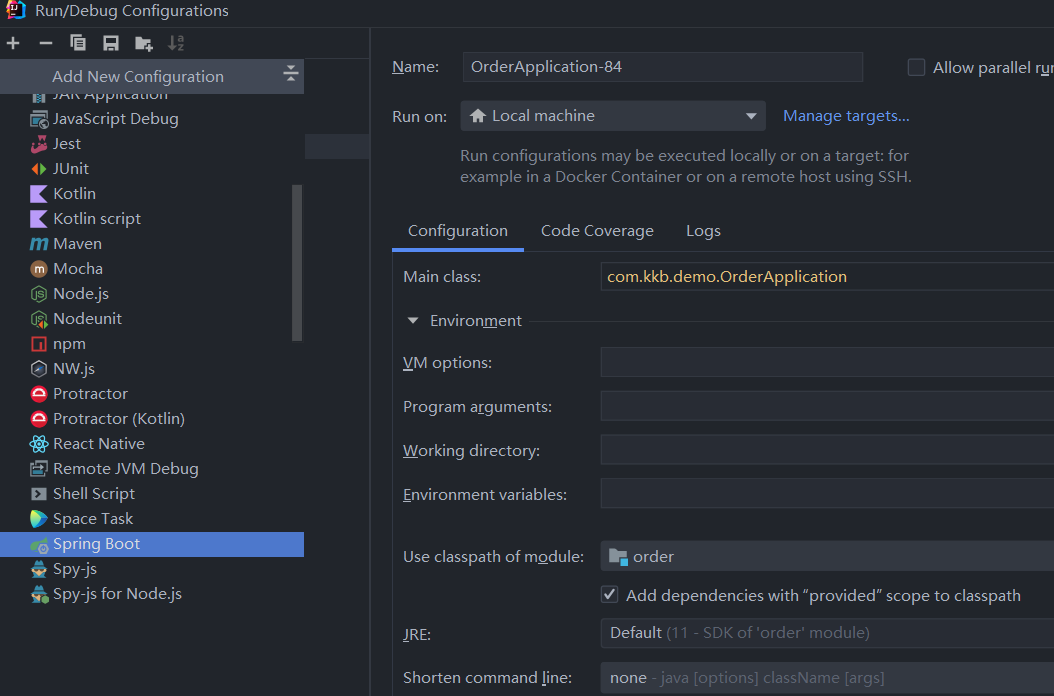Switch to the Code Coverage tab
Image resolution: width=1054 pixels, height=696 pixels.
(597, 231)
